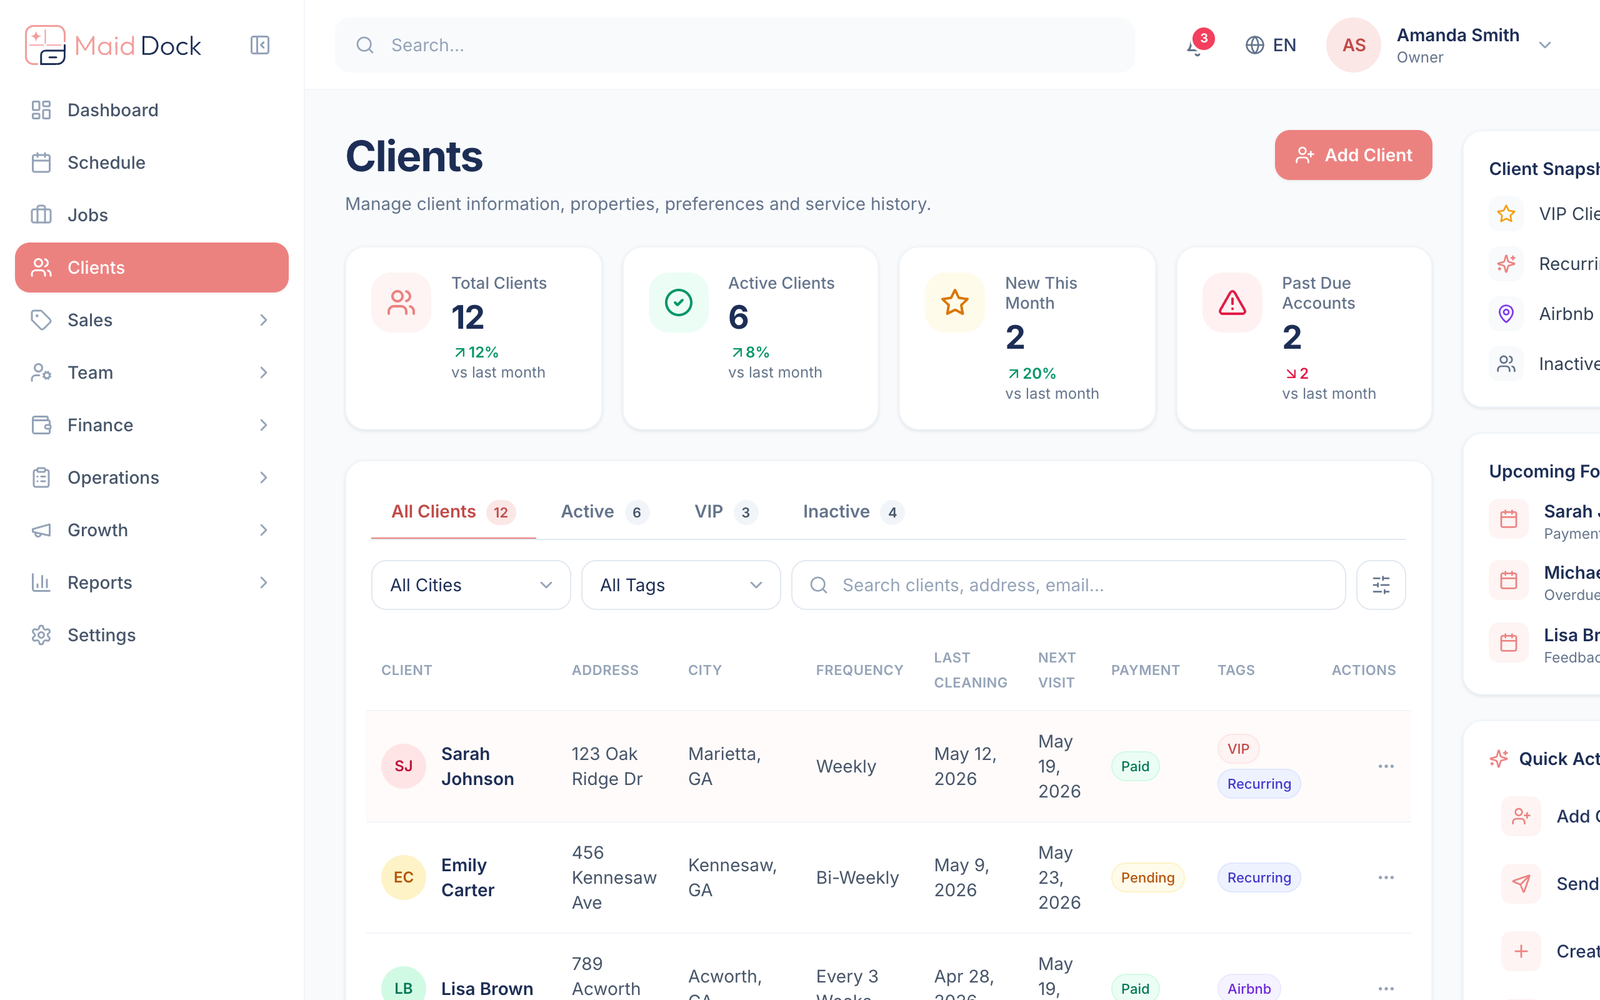Click the Total Clients people icon
The width and height of the screenshot is (1600, 1000).
(402, 303)
